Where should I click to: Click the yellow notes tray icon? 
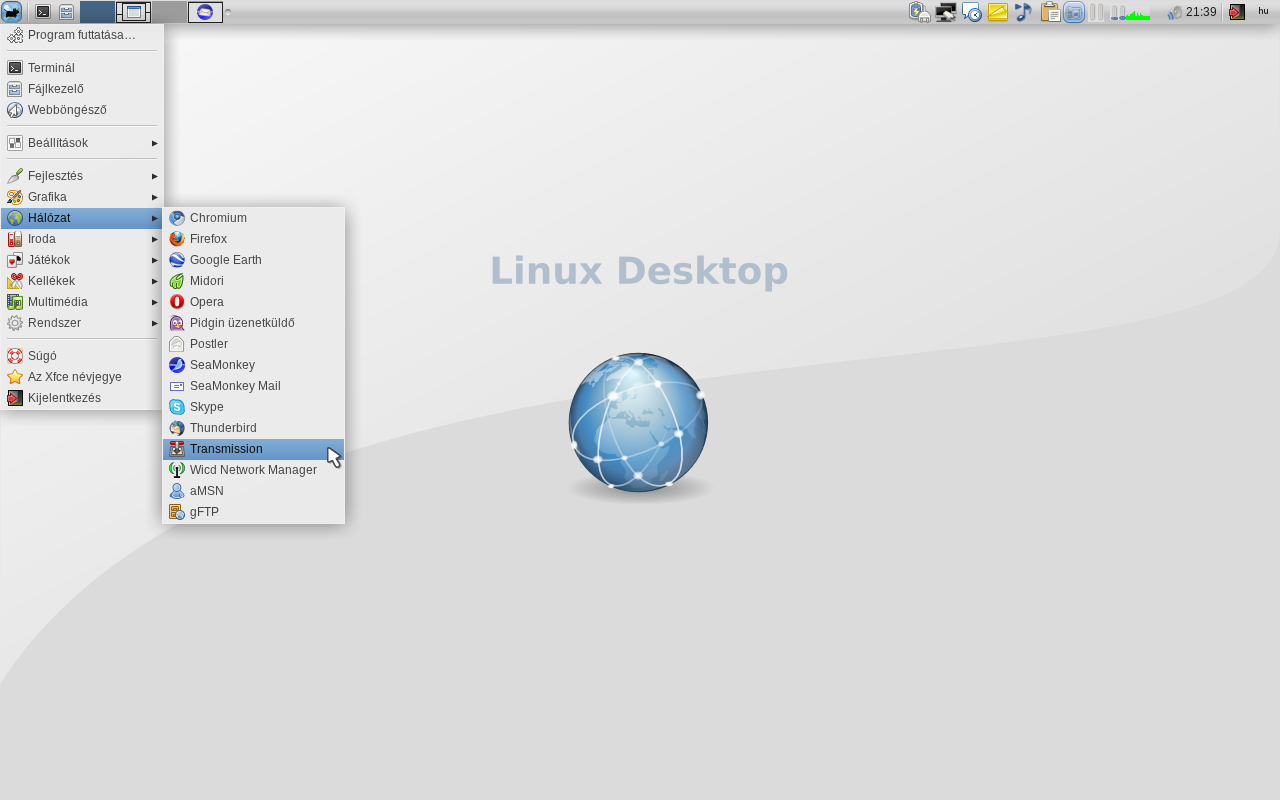(998, 12)
